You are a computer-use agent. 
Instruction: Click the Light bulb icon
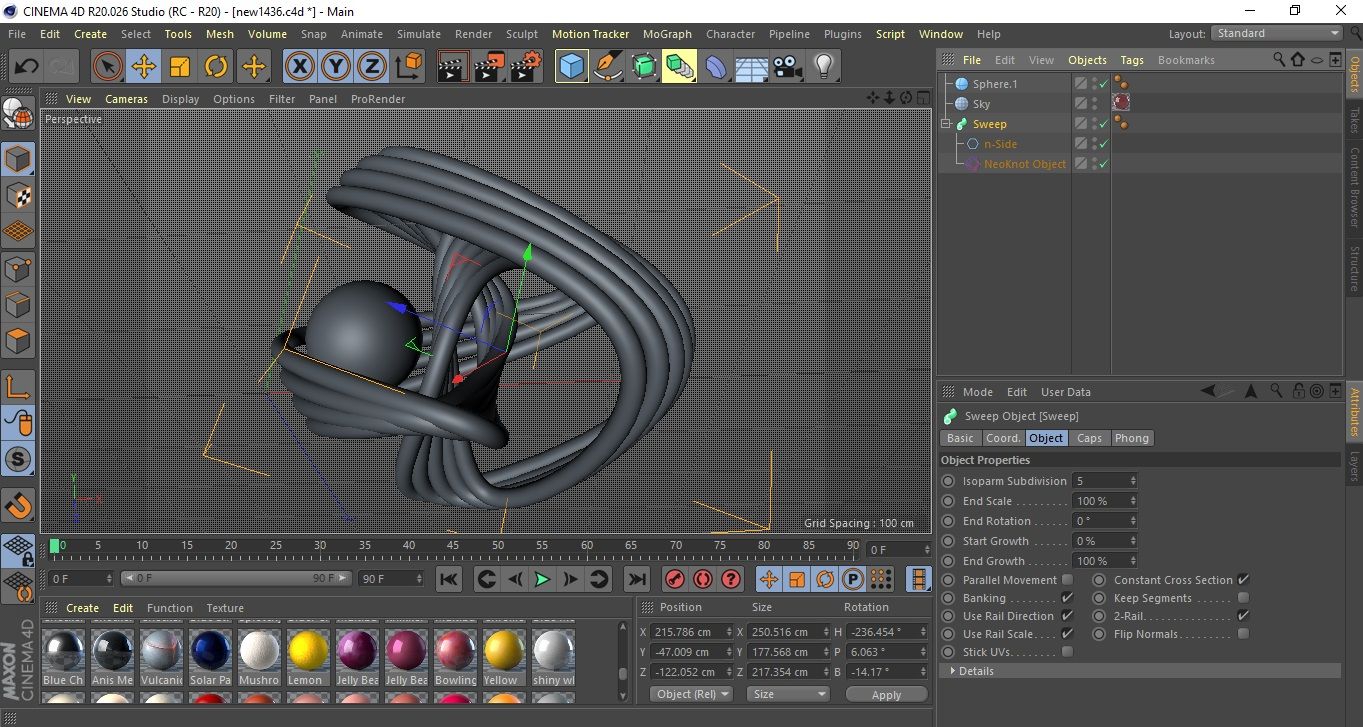(x=823, y=67)
